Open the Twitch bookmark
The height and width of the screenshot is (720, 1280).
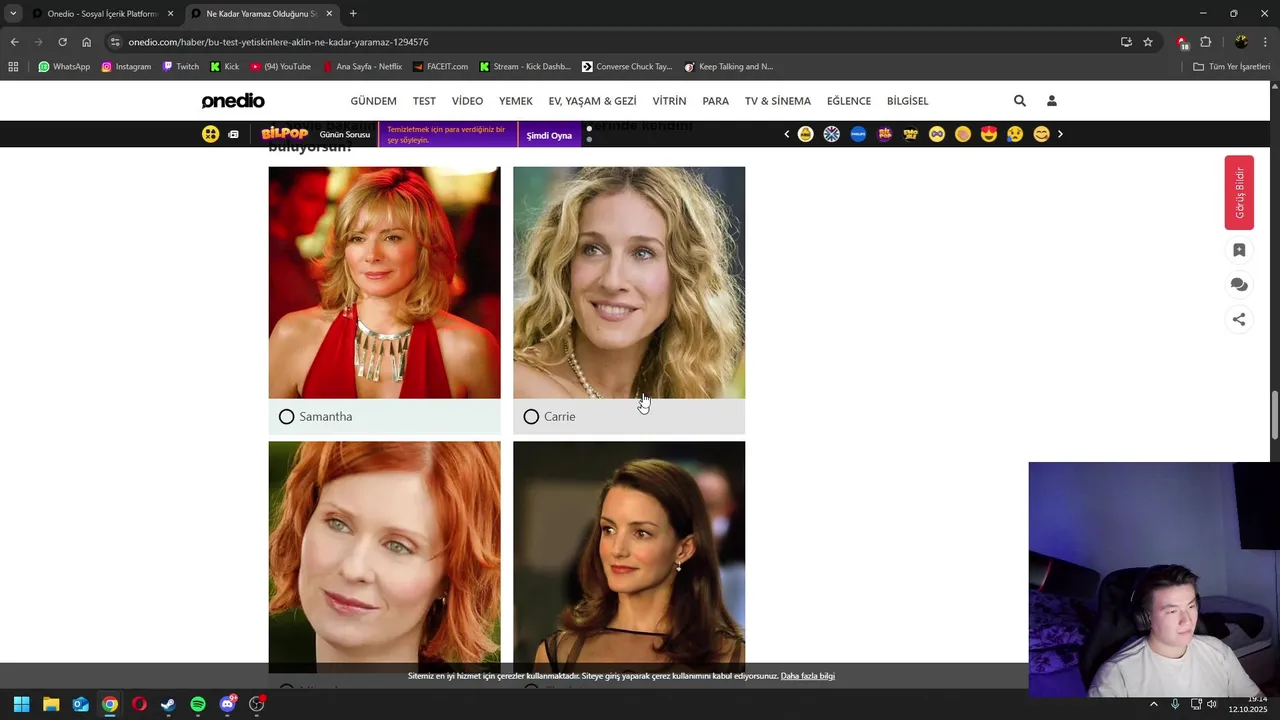tap(181, 67)
